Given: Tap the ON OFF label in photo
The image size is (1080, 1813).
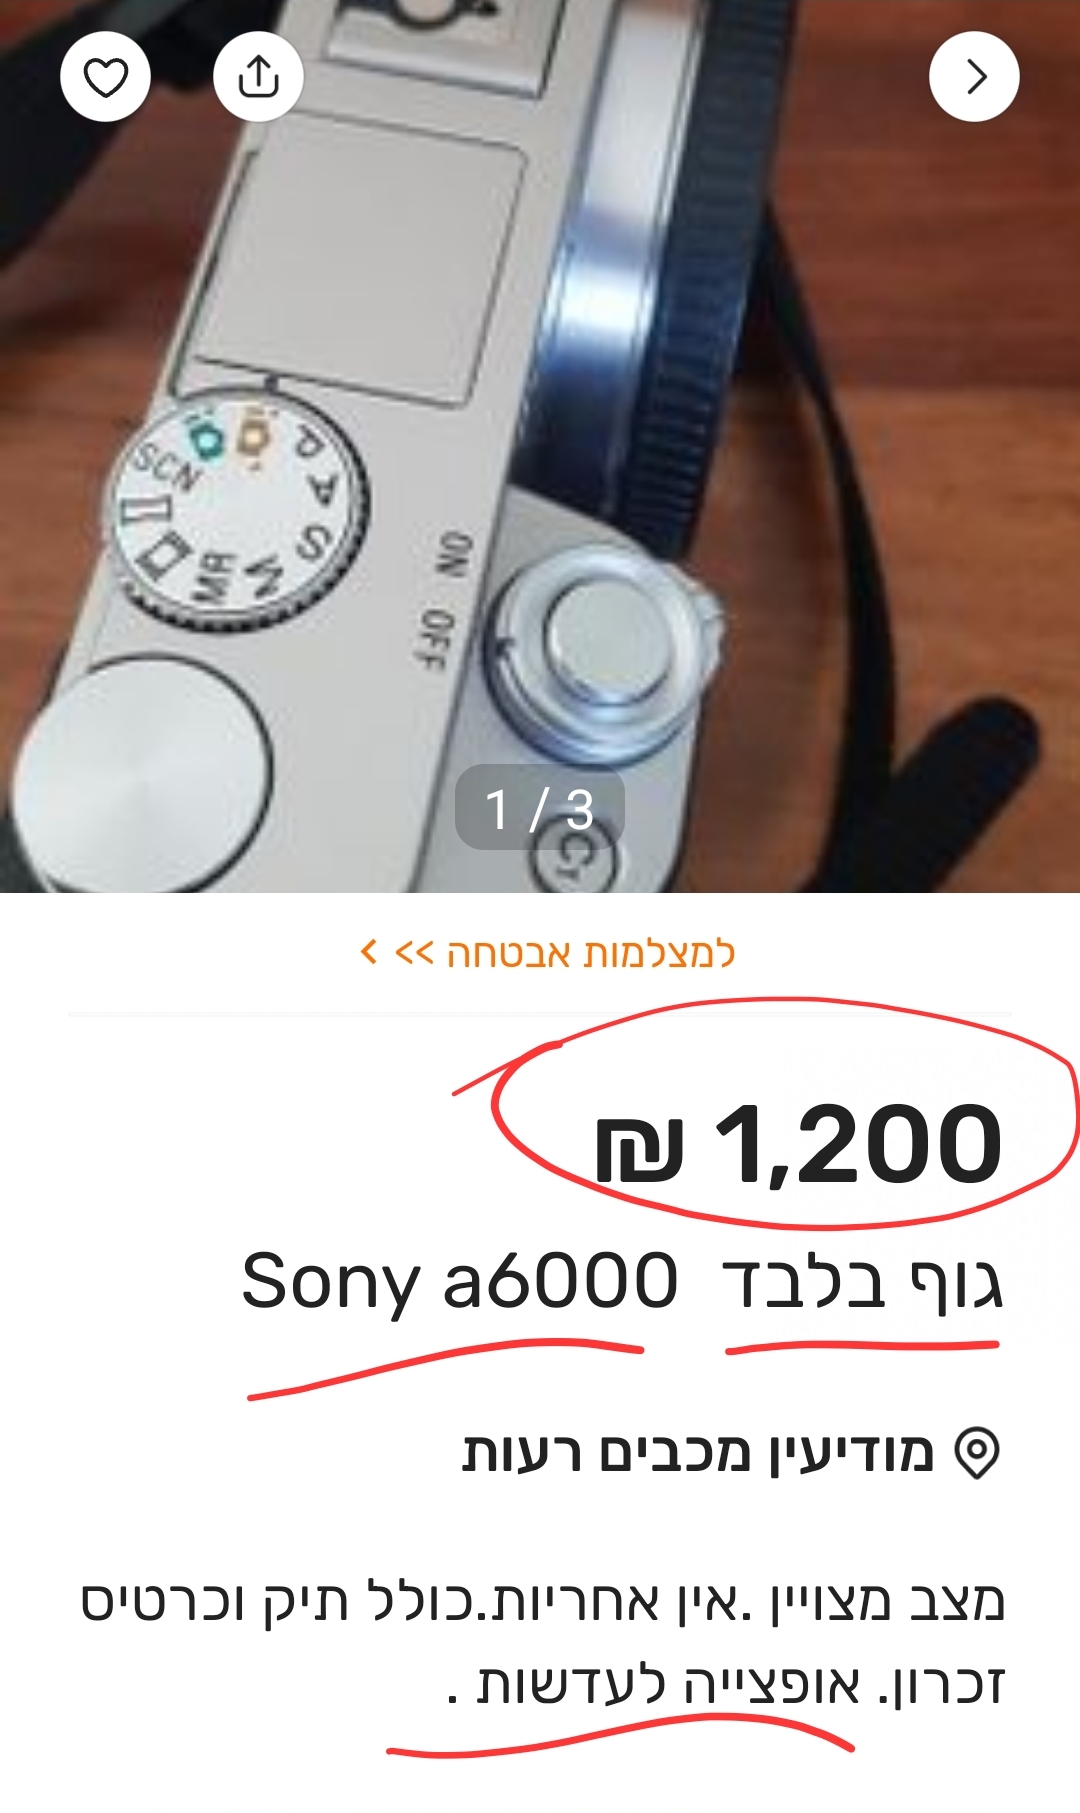Looking at the screenshot, I should [x=444, y=602].
